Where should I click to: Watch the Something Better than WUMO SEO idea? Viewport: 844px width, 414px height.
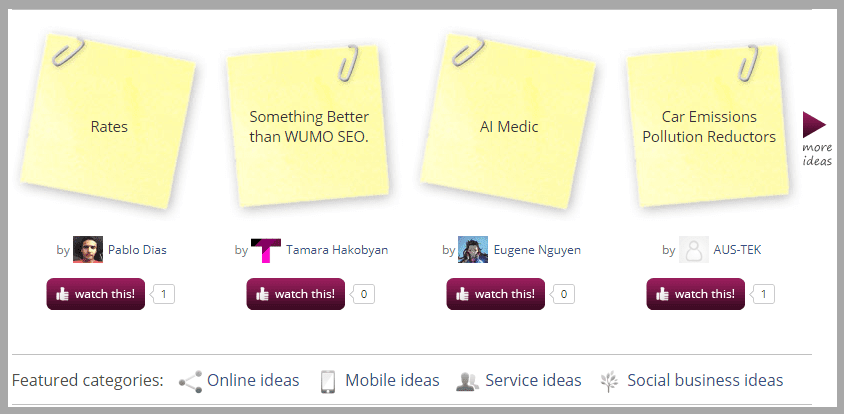pos(296,294)
